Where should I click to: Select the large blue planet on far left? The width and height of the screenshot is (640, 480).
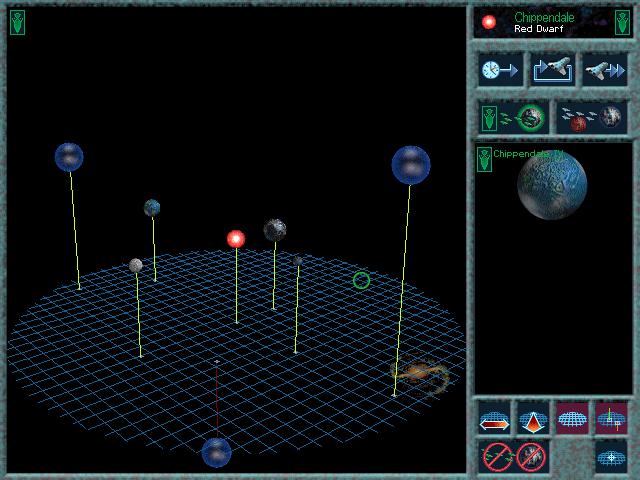[69, 157]
